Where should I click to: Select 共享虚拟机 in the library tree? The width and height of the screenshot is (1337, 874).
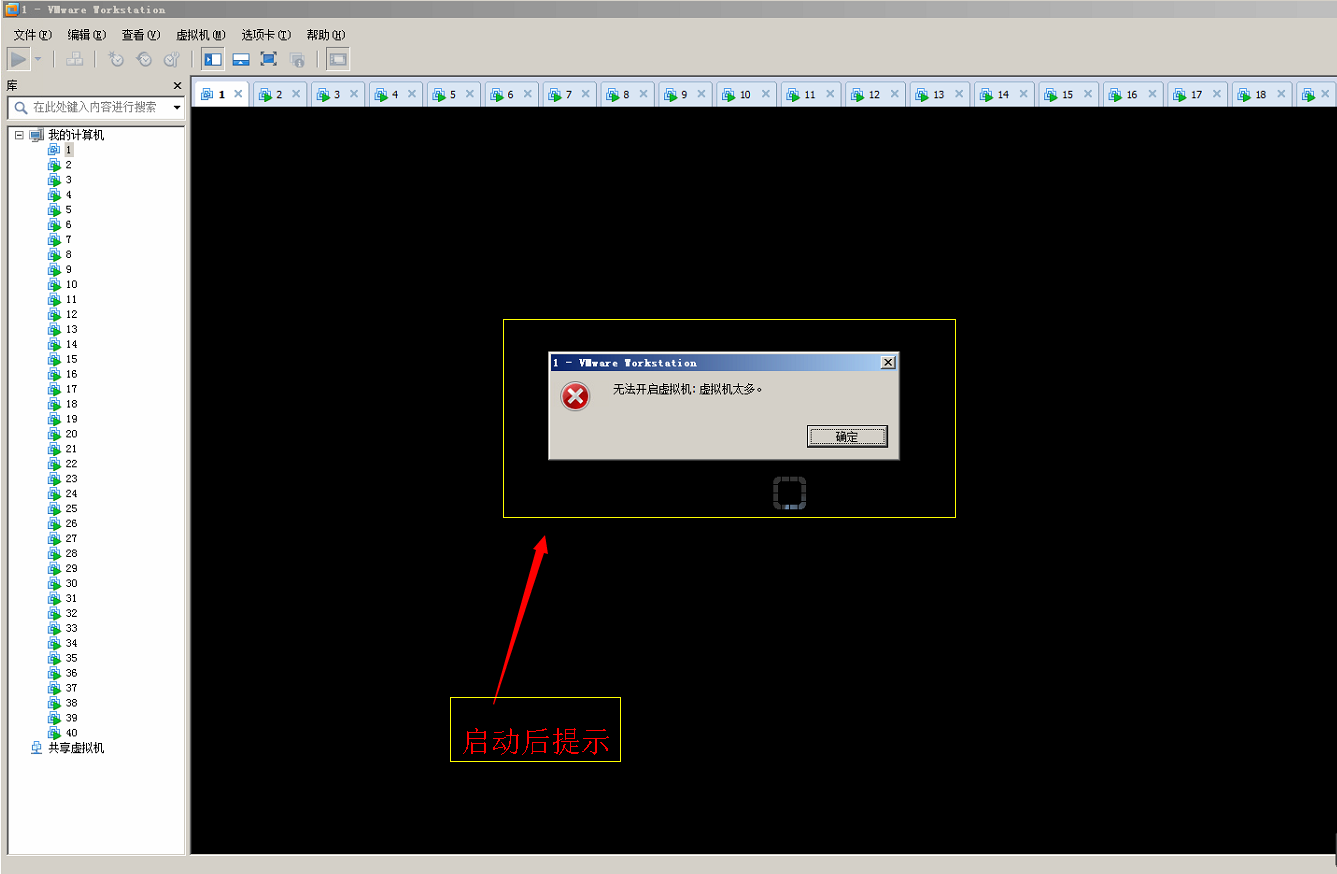click(76, 748)
